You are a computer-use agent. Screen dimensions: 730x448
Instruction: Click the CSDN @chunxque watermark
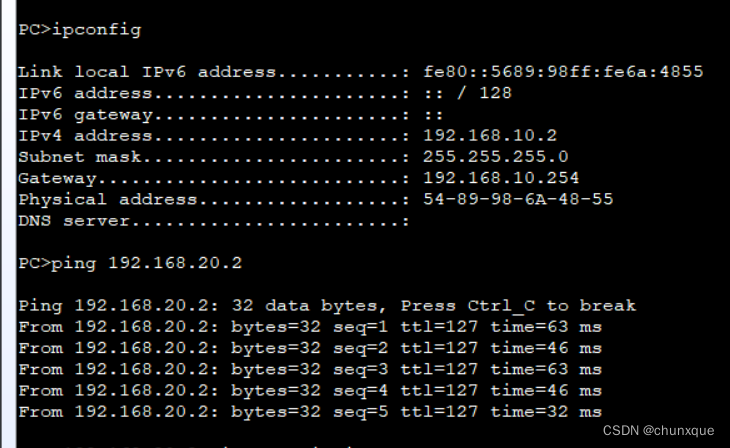(658, 430)
